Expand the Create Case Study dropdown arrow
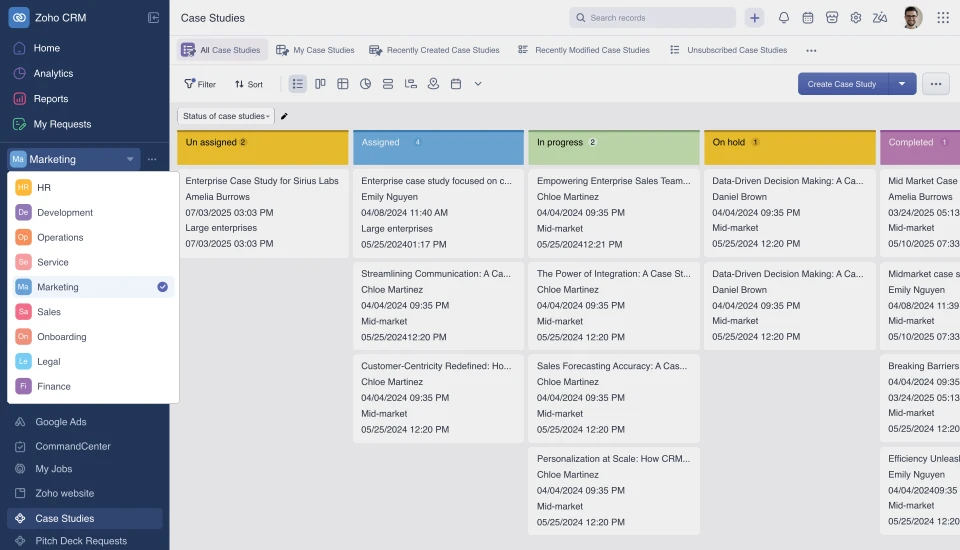This screenshot has width=960, height=550. pos(902,84)
